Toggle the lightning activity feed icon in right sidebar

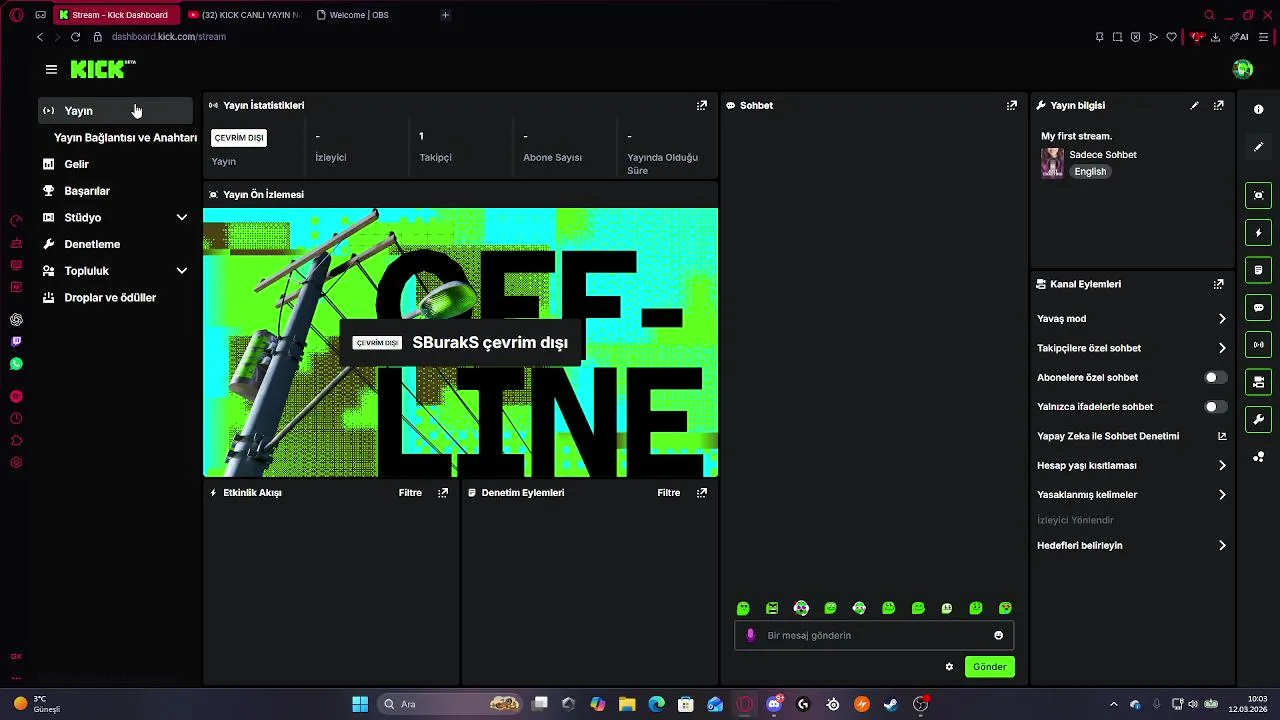(1259, 233)
